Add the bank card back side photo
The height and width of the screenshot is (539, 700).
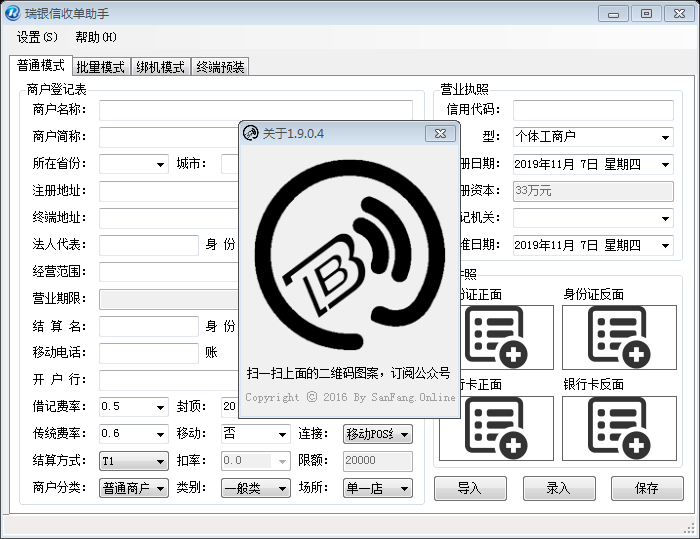(619, 428)
